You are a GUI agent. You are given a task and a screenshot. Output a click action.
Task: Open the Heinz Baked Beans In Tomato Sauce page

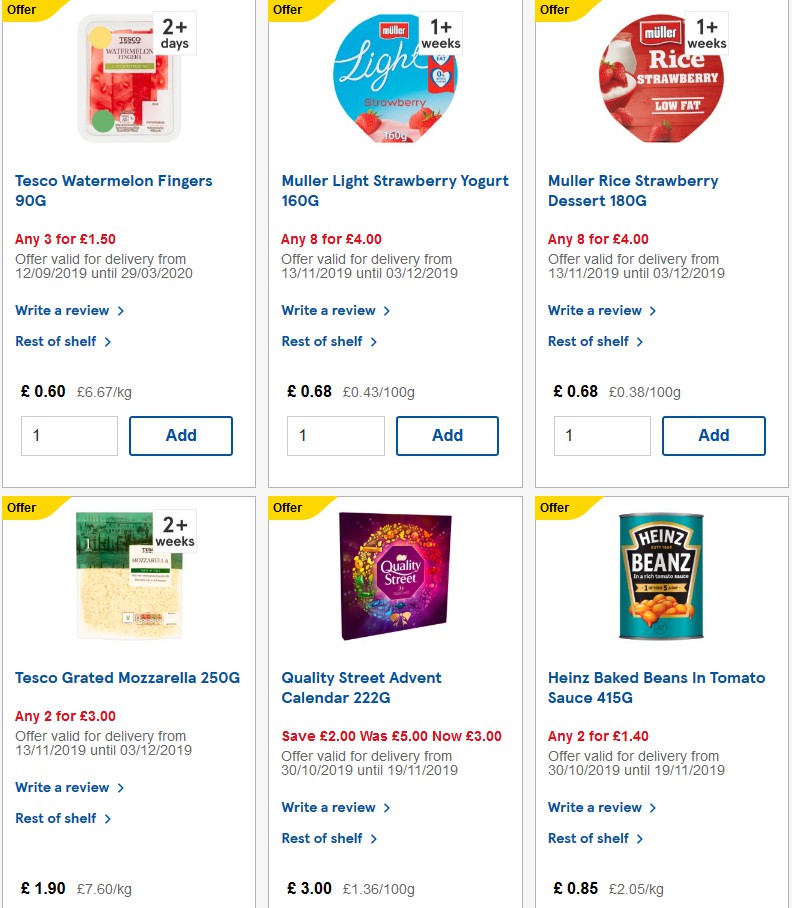tap(655, 687)
